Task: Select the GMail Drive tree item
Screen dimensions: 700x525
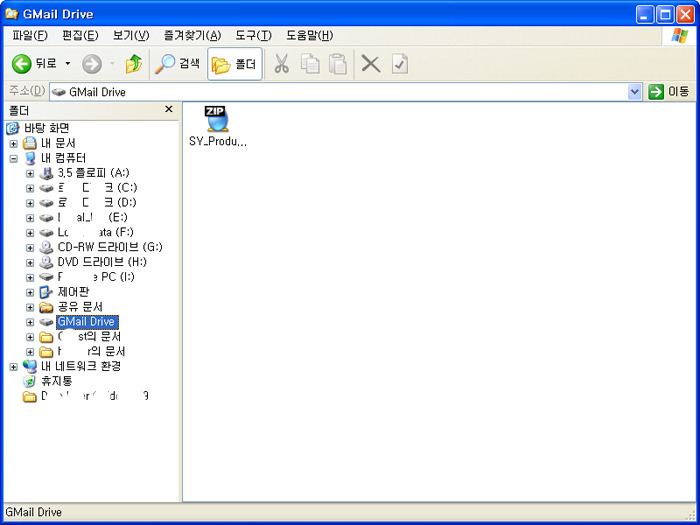Action: coord(87,322)
